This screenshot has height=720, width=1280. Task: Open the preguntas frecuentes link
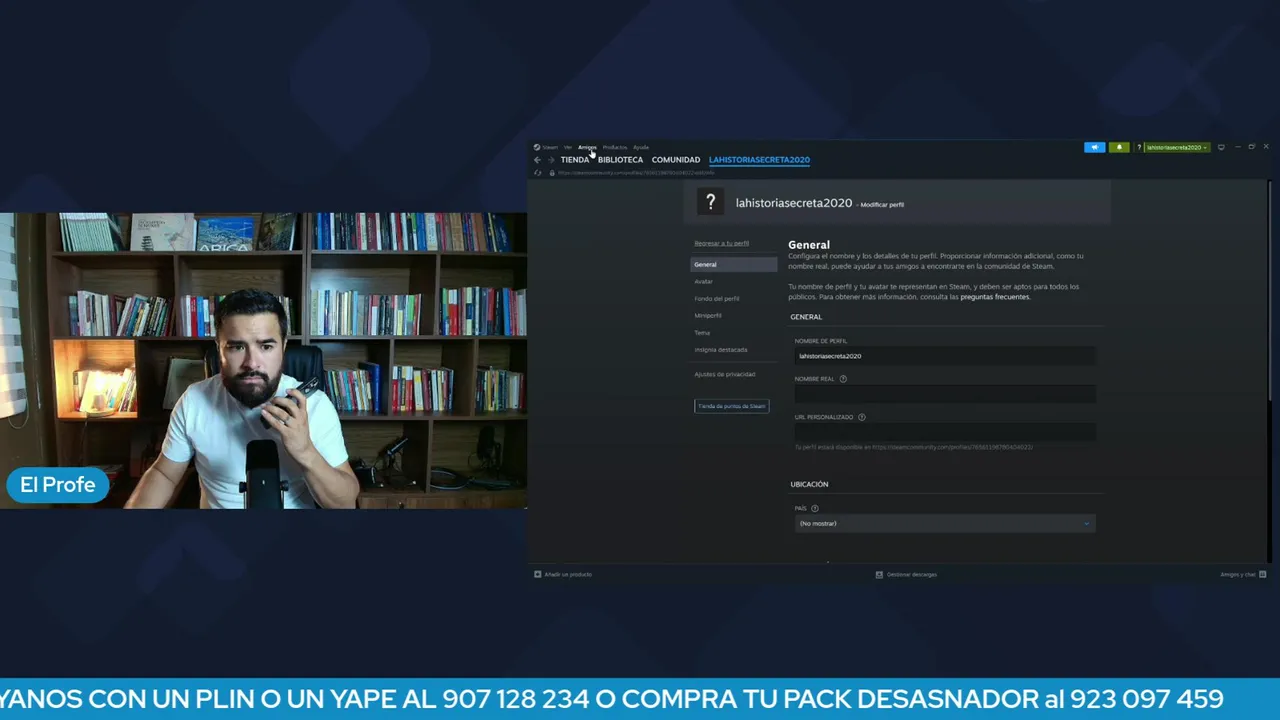[x=995, y=297]
